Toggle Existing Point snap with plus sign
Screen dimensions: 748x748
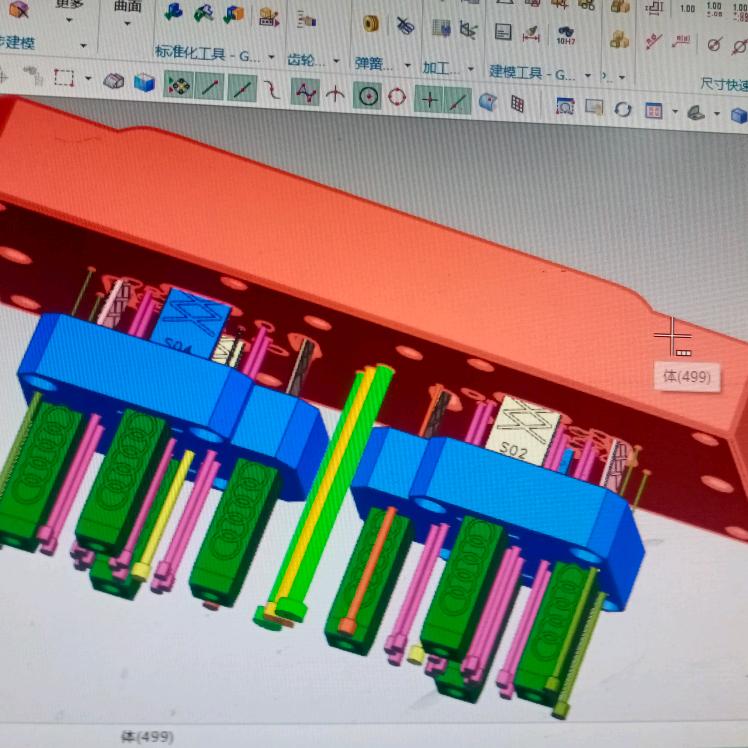point(429,99)
